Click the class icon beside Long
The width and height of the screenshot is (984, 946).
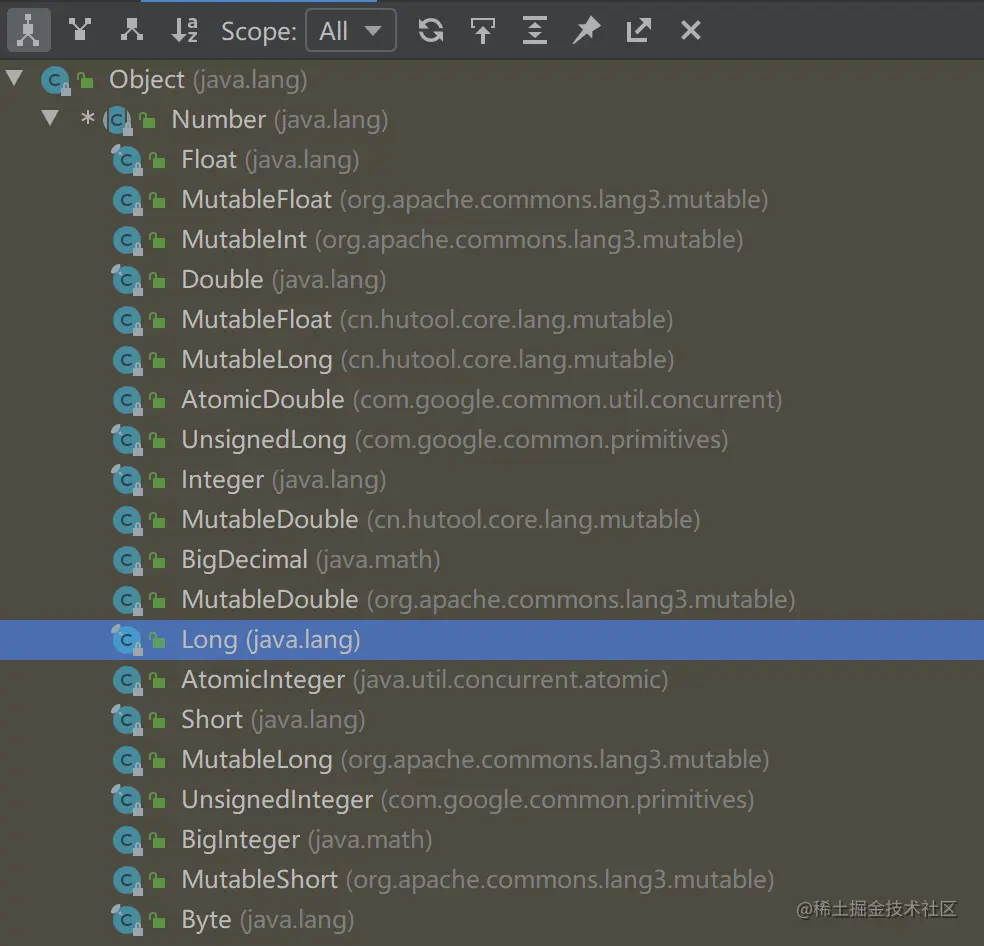point(127,640)
